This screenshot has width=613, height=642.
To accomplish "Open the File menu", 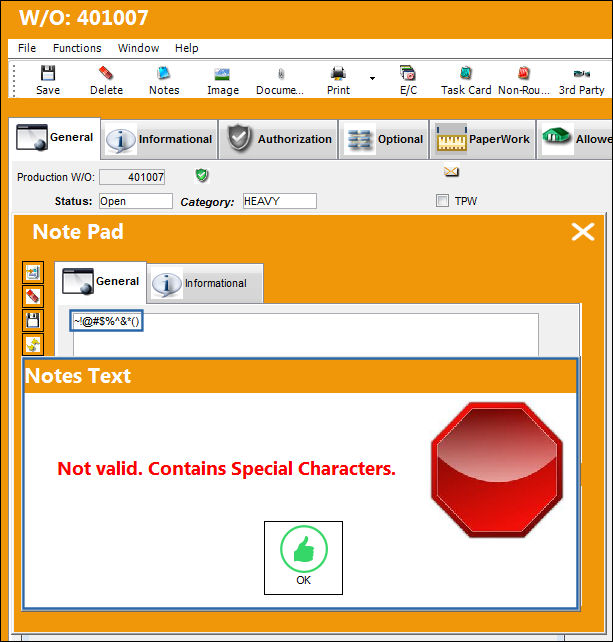I will (27, 48).
